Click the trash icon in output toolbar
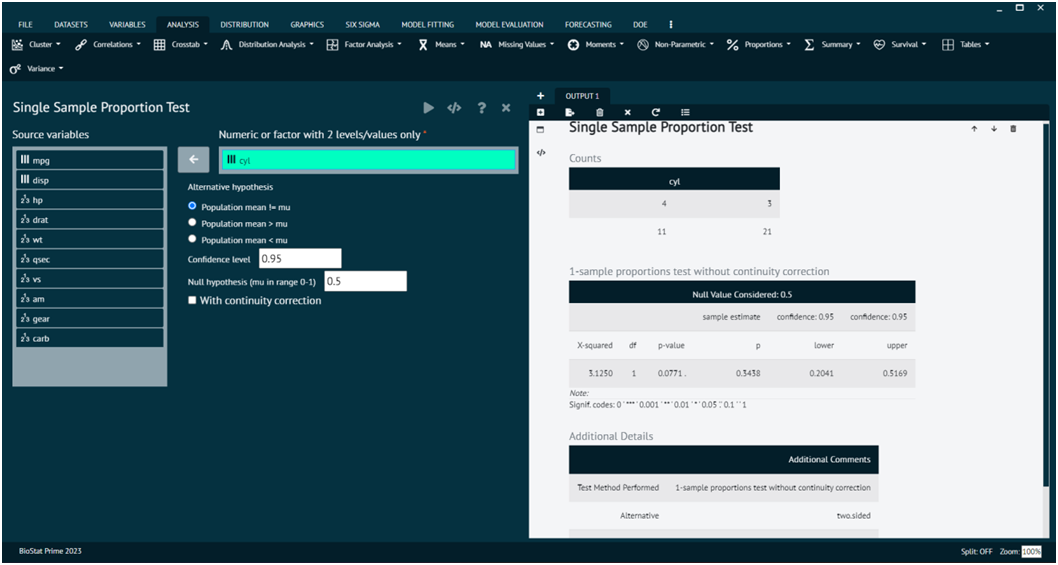The height and width of the screenshot is (565, 1058). pyautogui.click(x=600, y=112)
